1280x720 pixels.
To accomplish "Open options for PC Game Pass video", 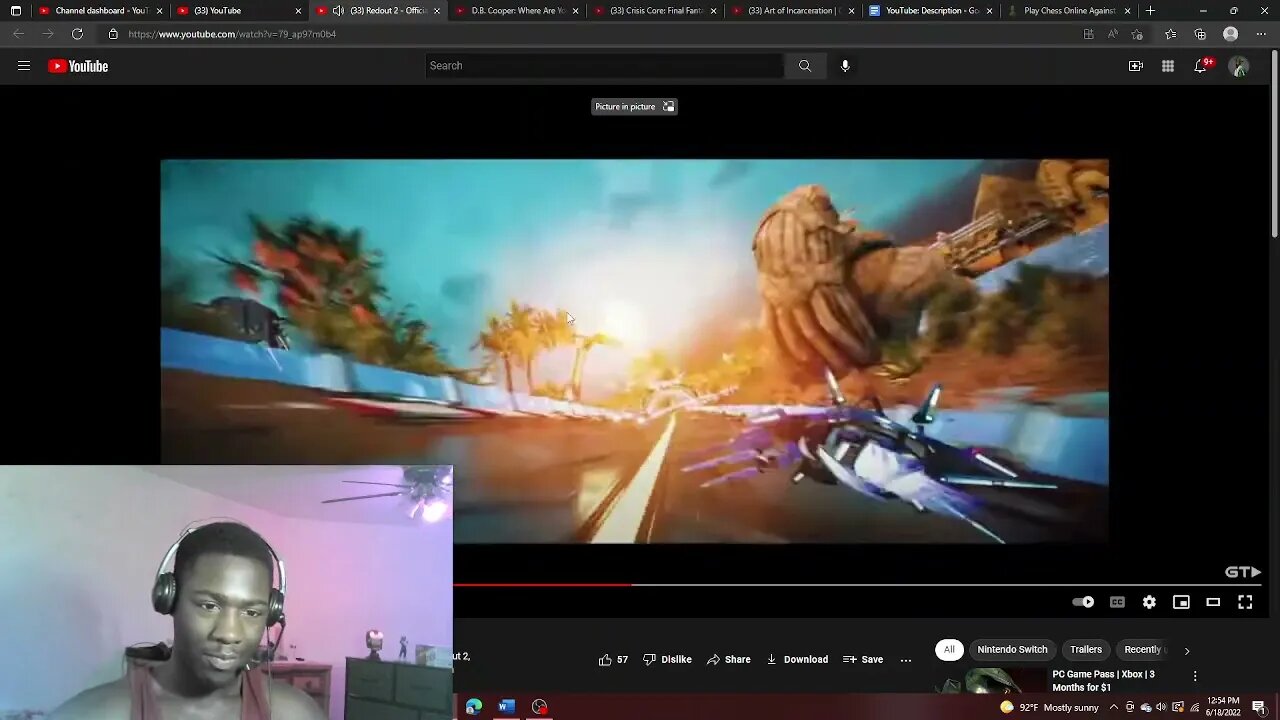I will point(1195,676).
